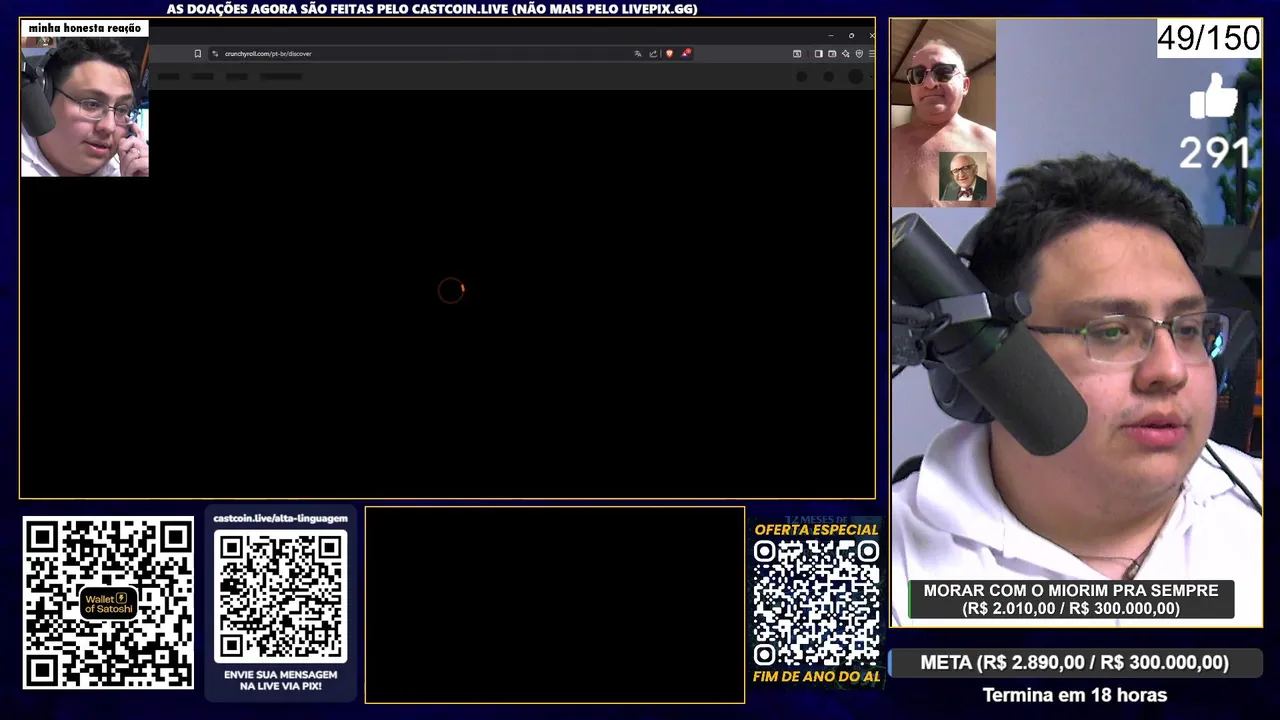Click the castcoin.live/alta-linguagem QR code

280,596
